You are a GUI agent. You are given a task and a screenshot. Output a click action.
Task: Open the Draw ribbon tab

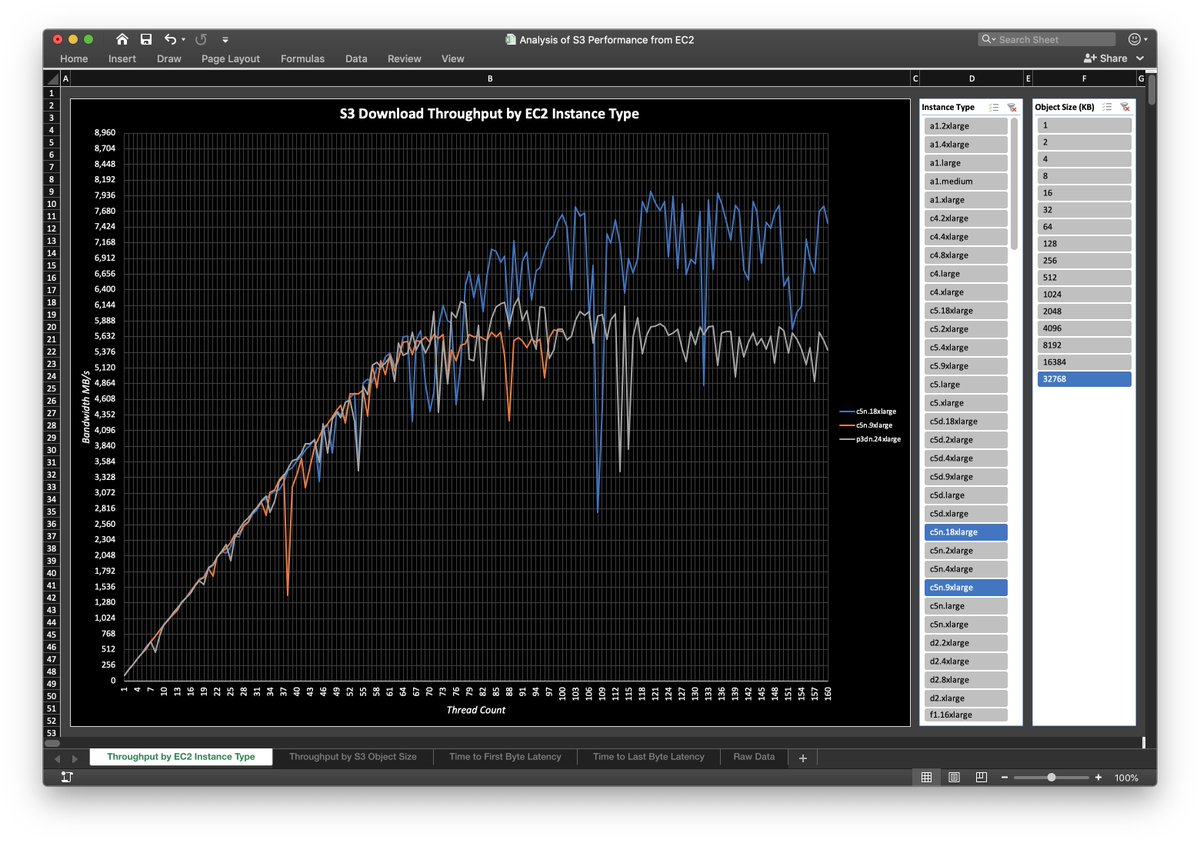tap(169, 59)
